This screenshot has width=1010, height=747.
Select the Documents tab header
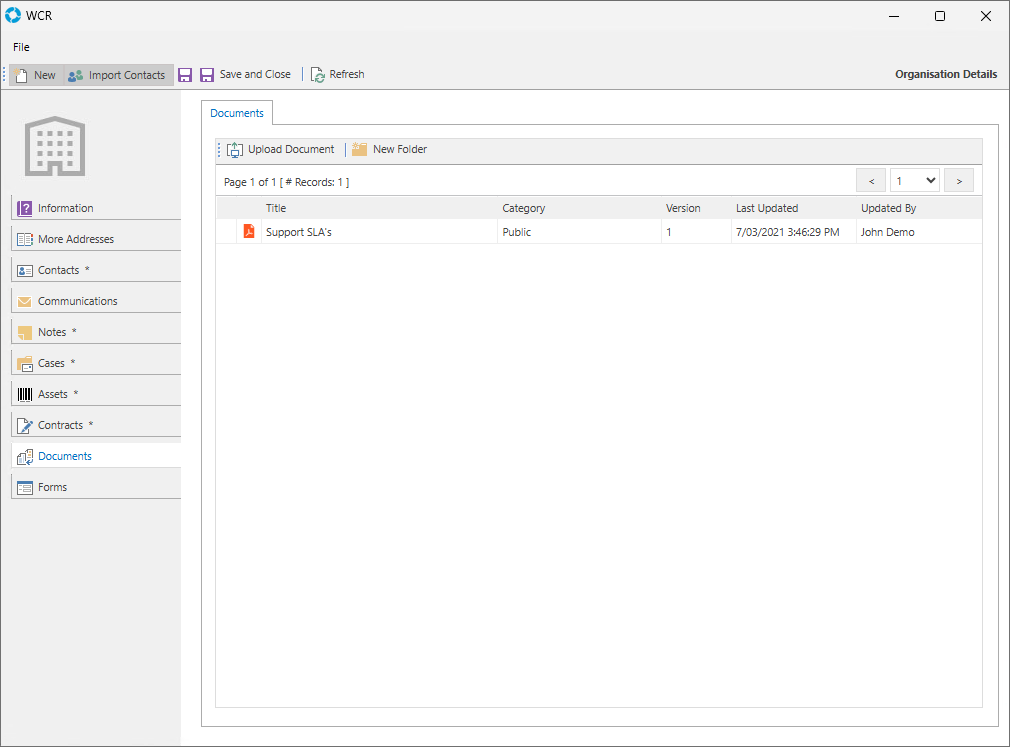237,114
